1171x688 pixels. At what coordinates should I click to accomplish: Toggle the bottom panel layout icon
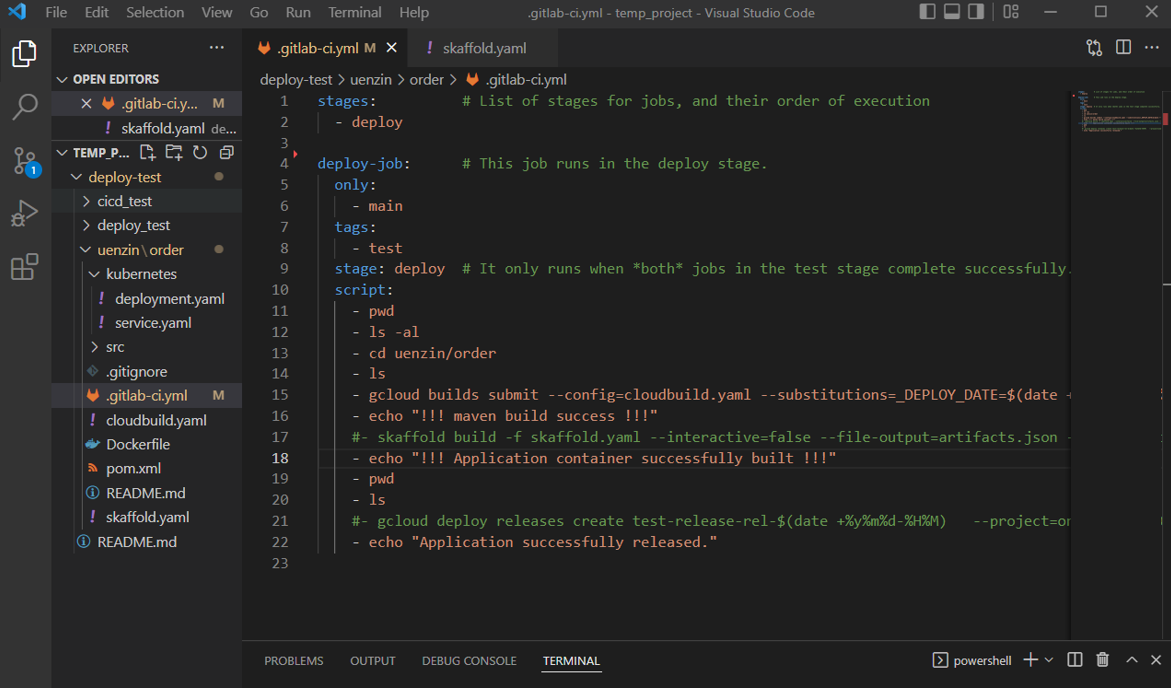[951, 12]
